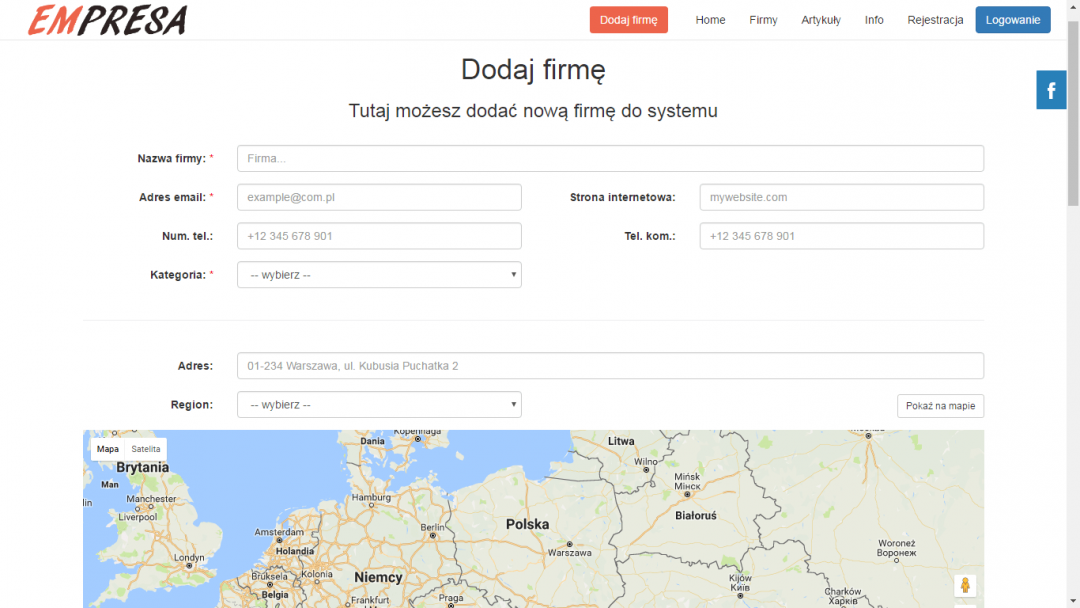Click the Adres email input field
Viewport: 1080px width, 608px height.
tap(379, 197)
